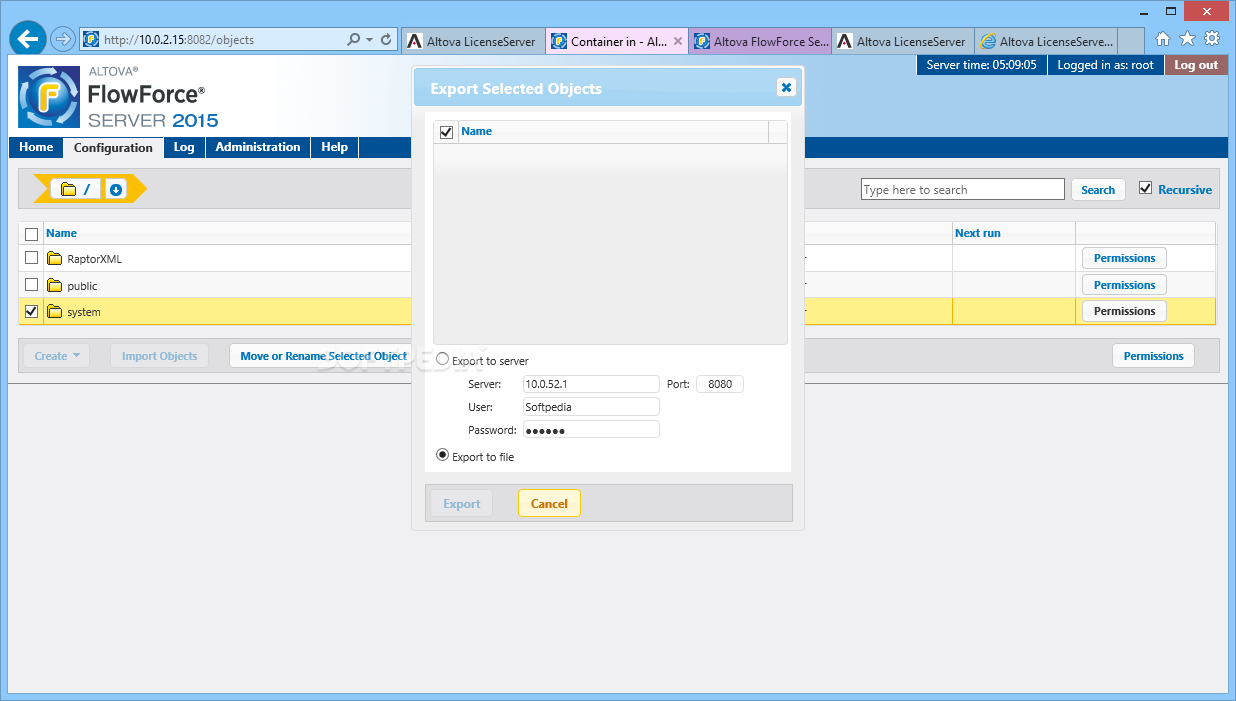Switch to the first Altova LicenseServer tab
1236x701 pixels.
coord(472,41)
